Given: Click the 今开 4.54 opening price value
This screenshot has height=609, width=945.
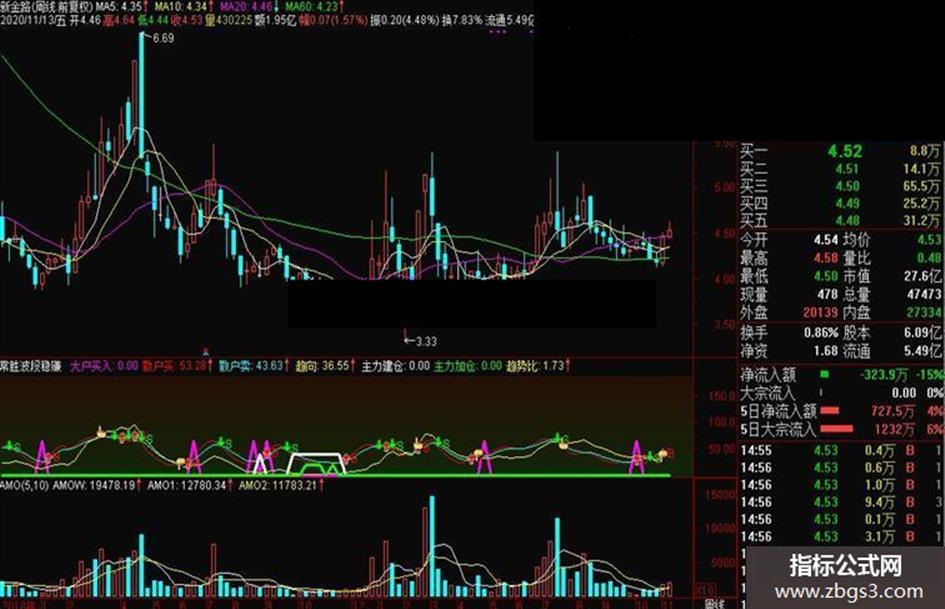Looking at the screenshot, I should coord(826,240).
